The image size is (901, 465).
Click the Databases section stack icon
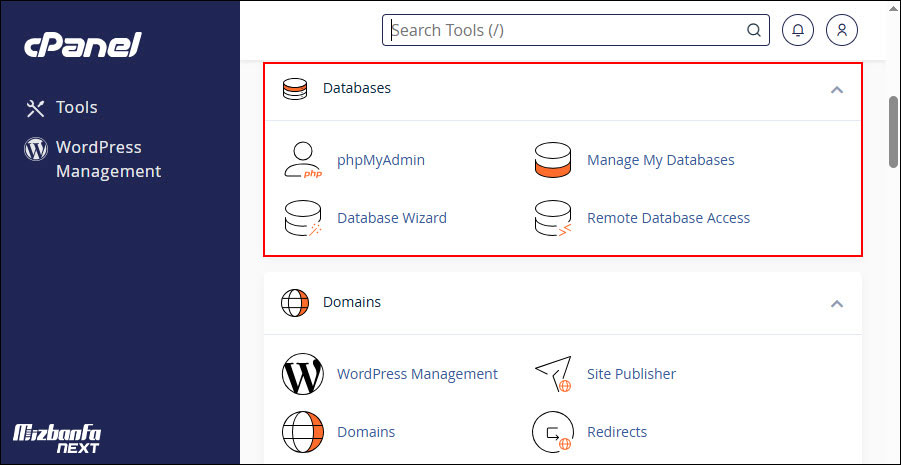295,89
